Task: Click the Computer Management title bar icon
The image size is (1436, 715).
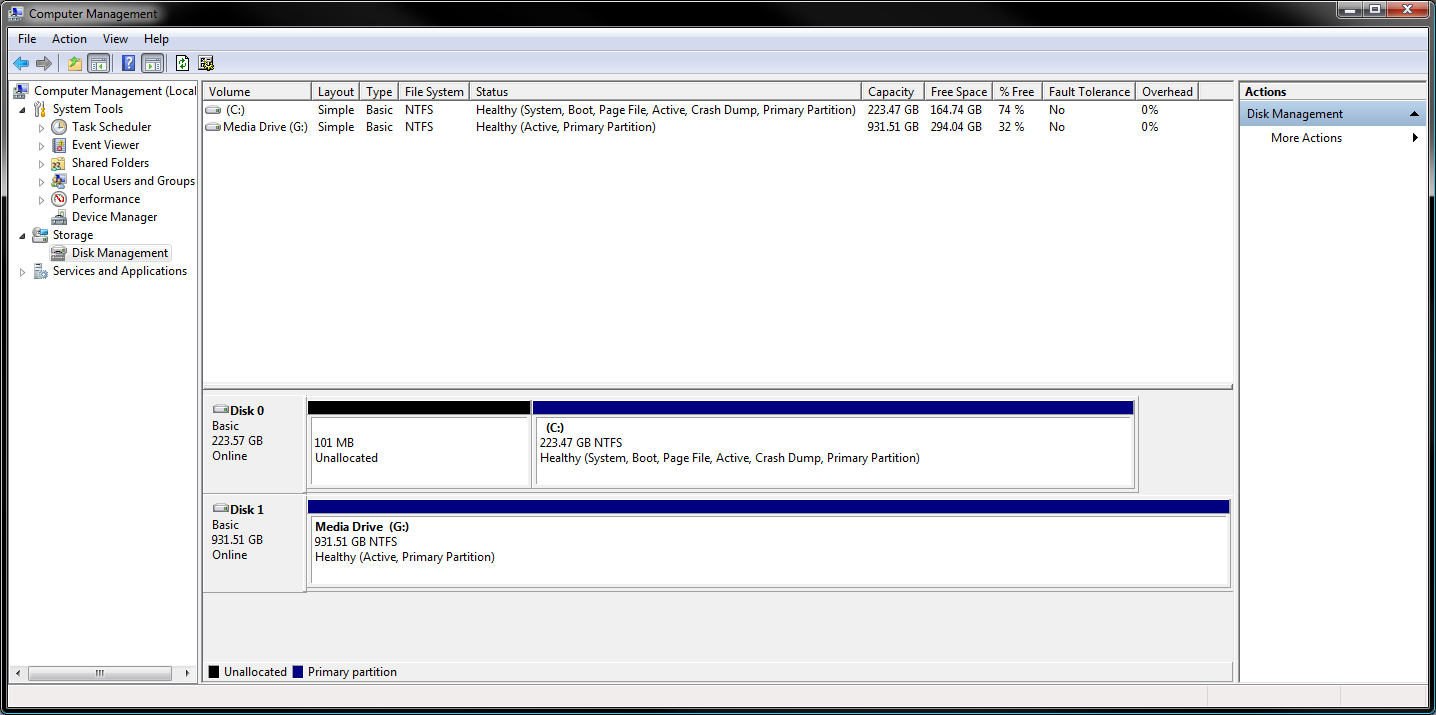Action: pos(16,14)
